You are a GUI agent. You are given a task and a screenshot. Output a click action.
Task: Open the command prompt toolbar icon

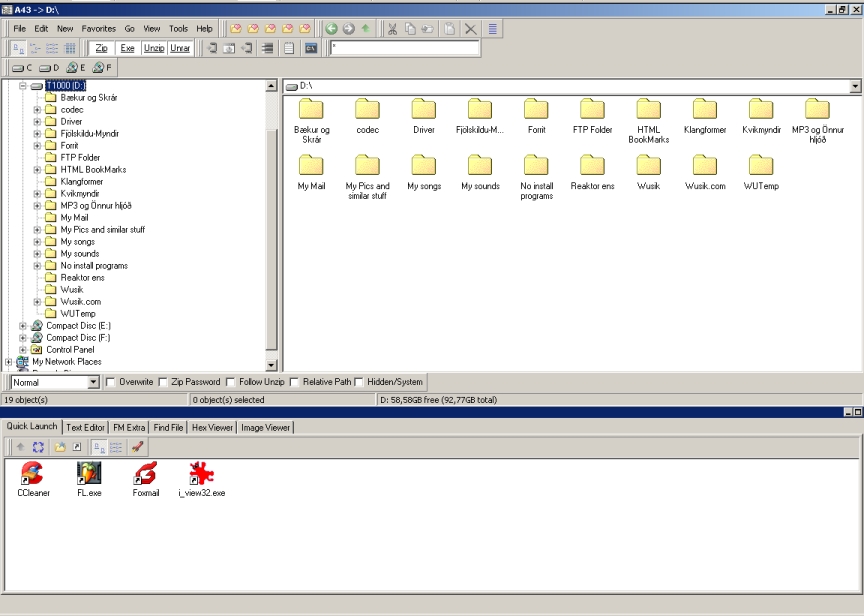click(x=311, y=48)
